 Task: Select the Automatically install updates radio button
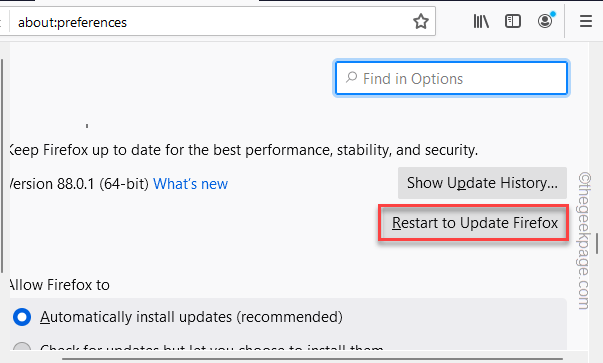(22, 317)
